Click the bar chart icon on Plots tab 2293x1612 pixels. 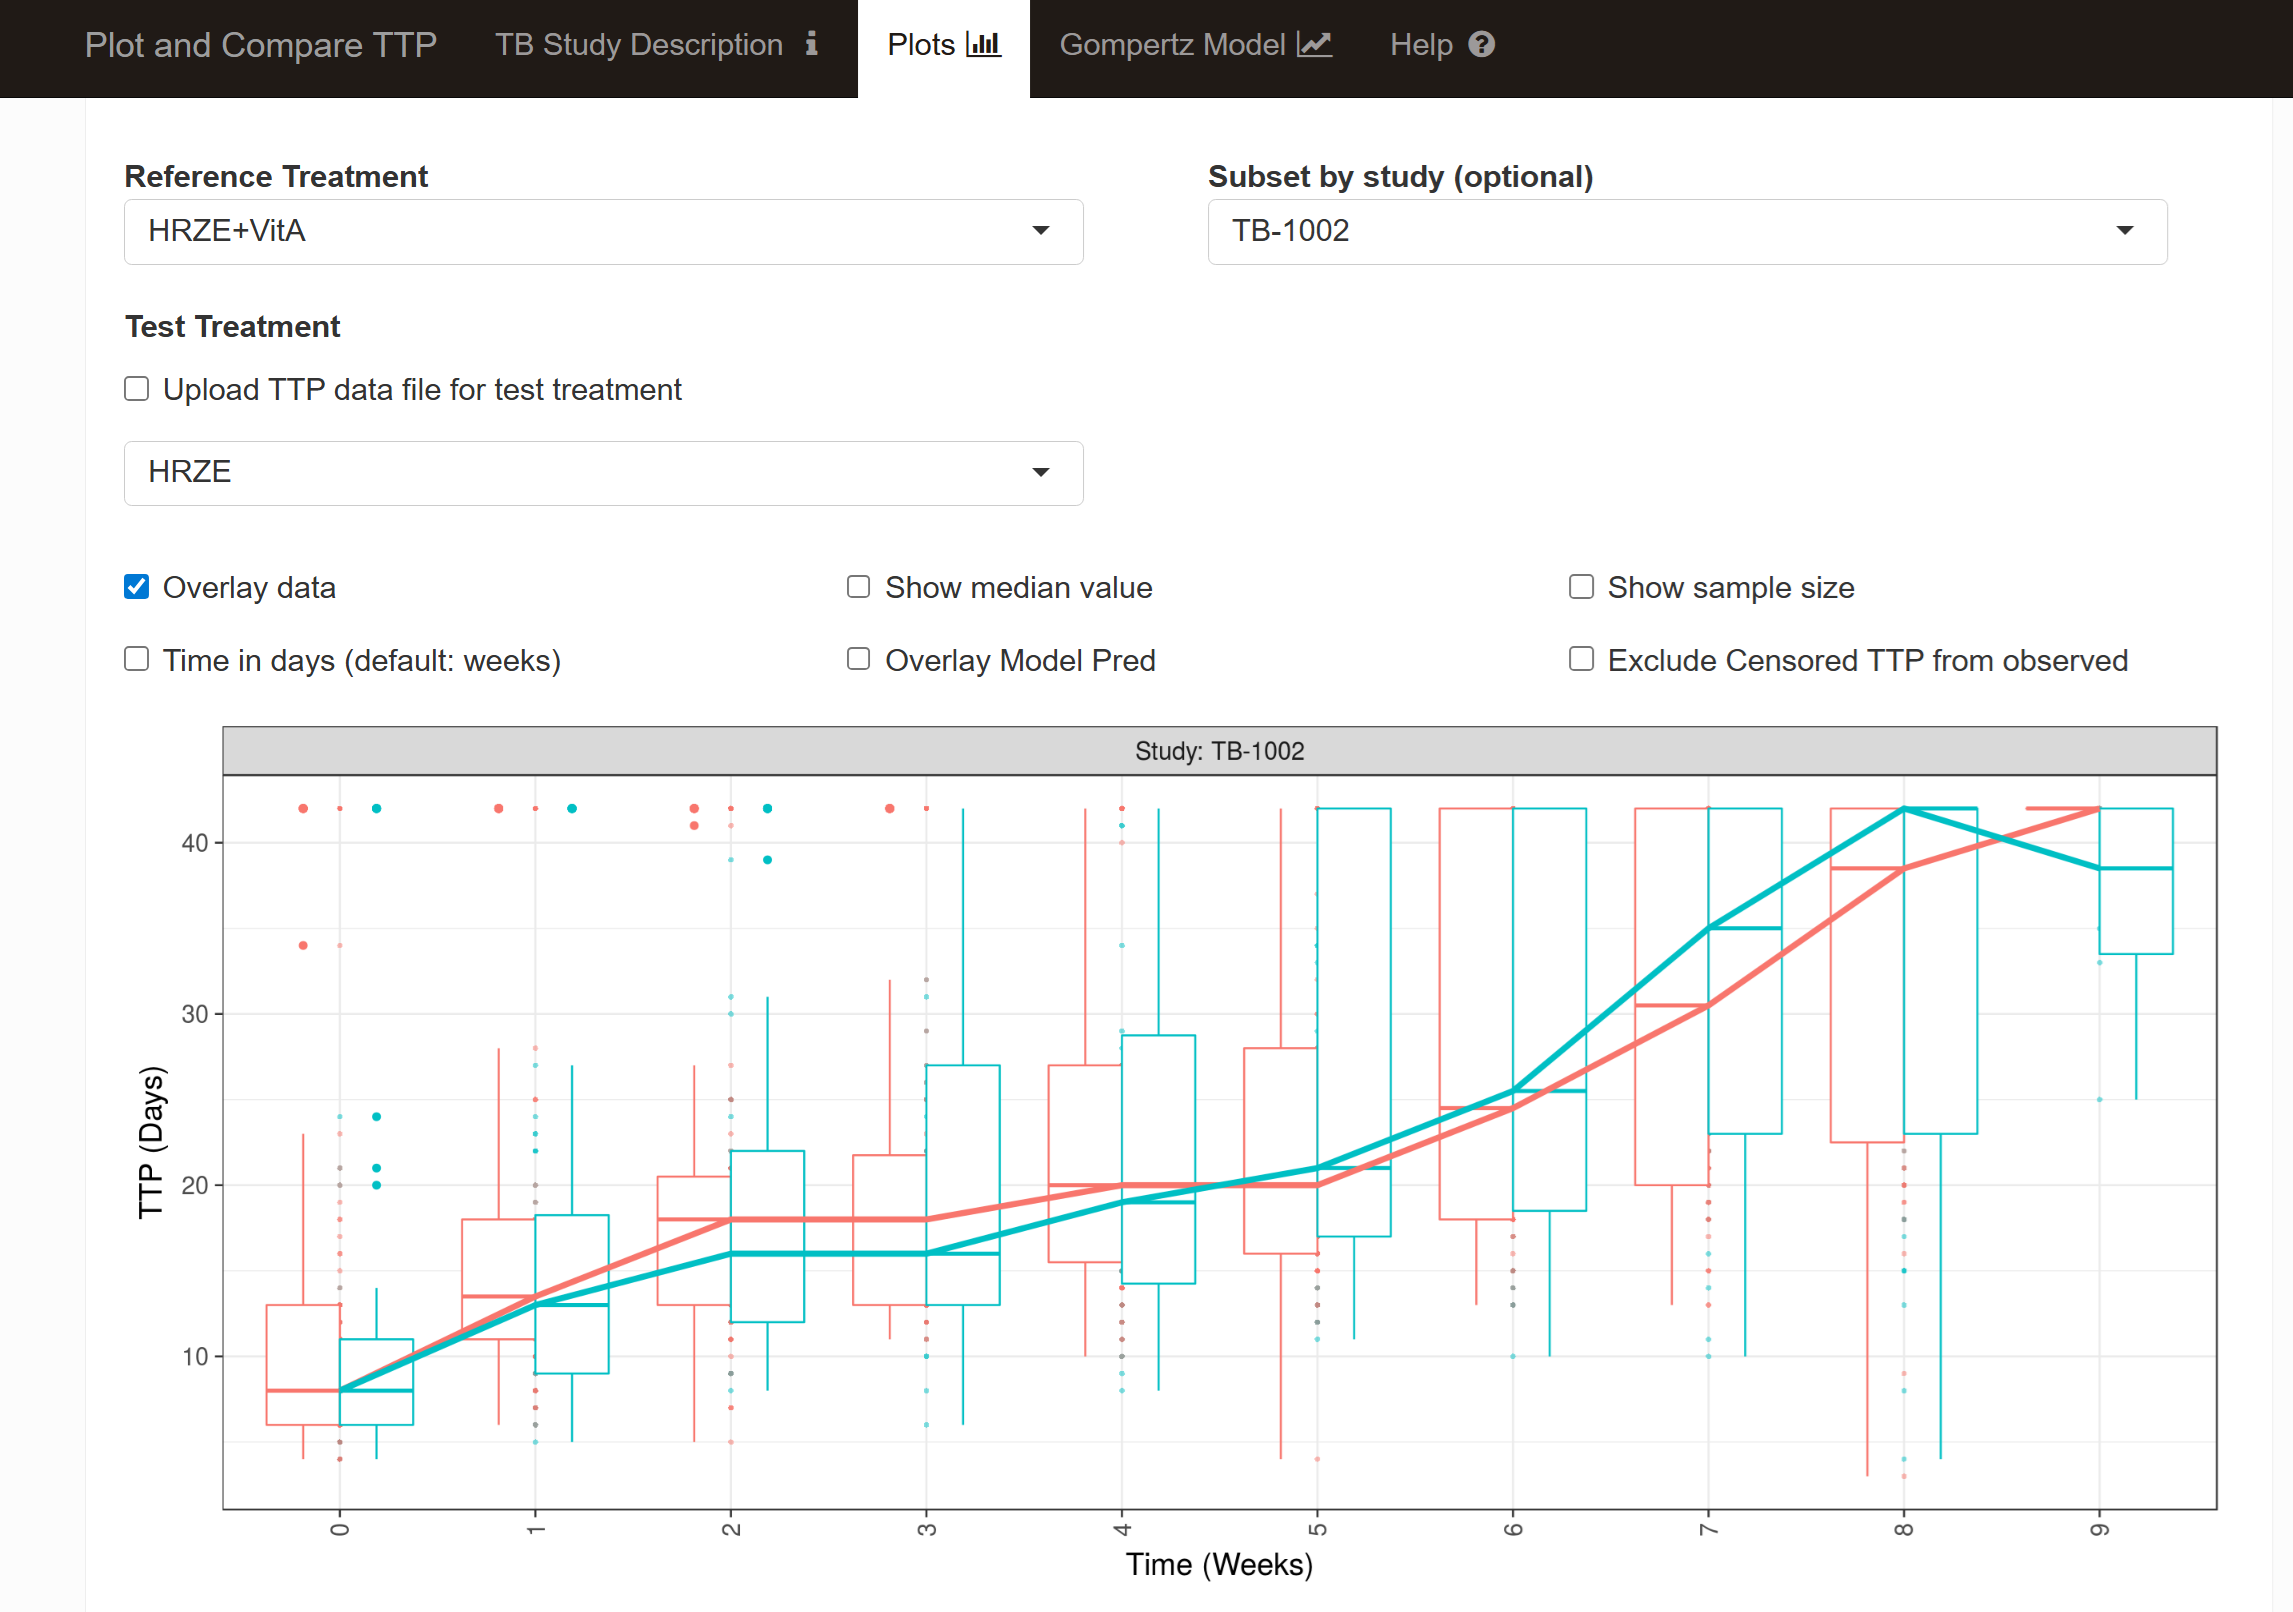(984, 44)
